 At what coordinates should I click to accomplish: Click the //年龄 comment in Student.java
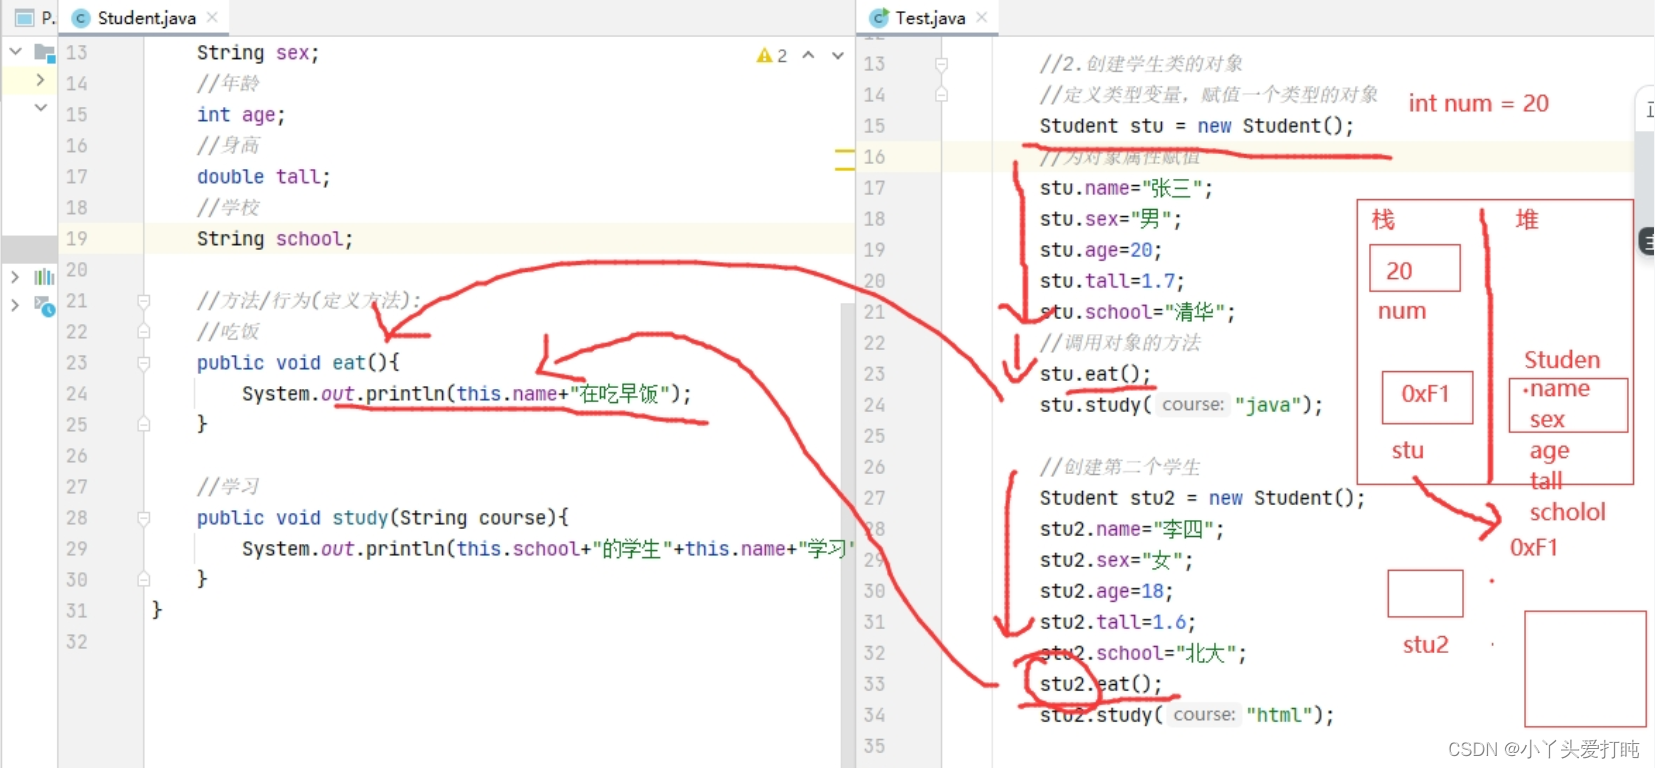228,84
